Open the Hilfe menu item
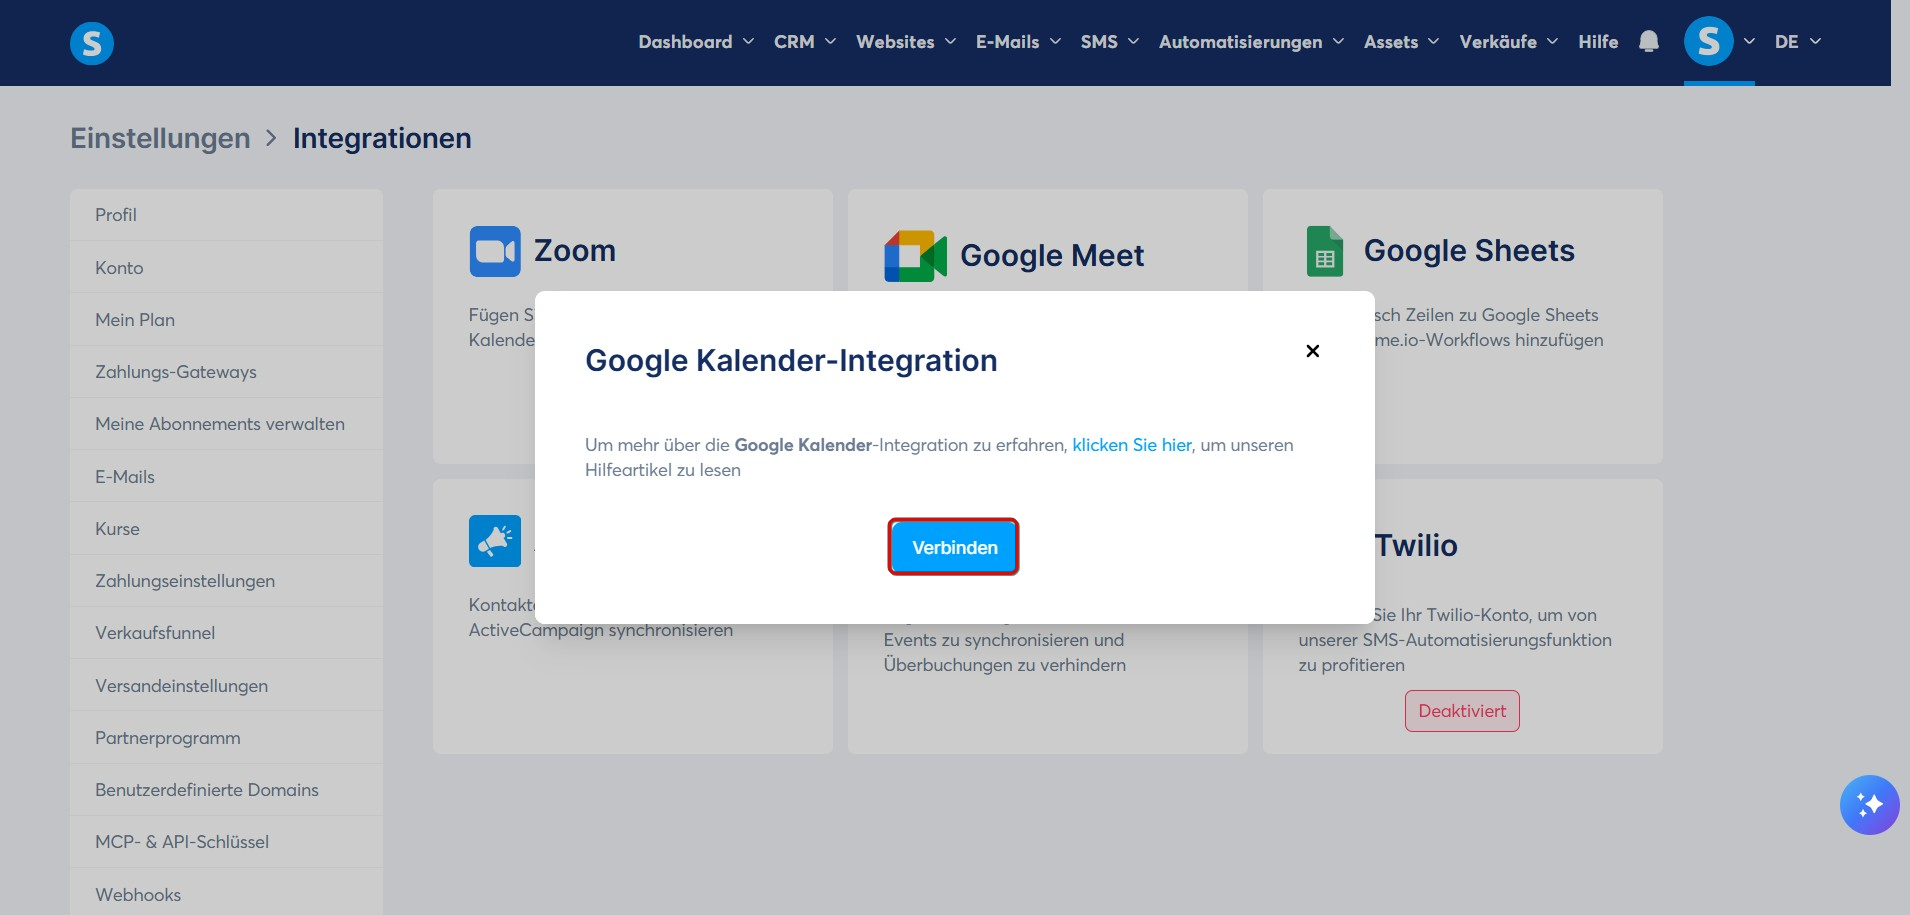 tap(1598, 42)
